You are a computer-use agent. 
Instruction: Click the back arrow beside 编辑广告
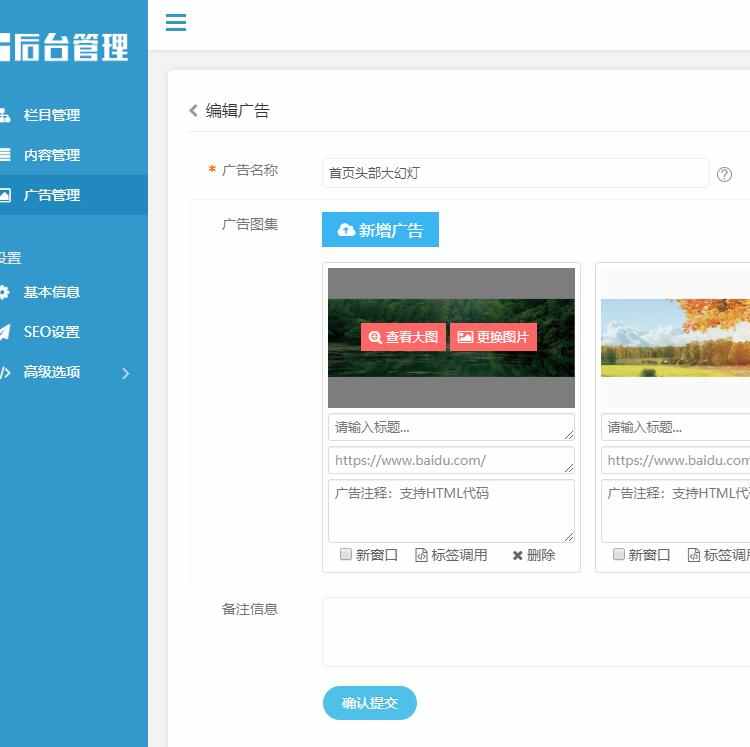[193, 110]
